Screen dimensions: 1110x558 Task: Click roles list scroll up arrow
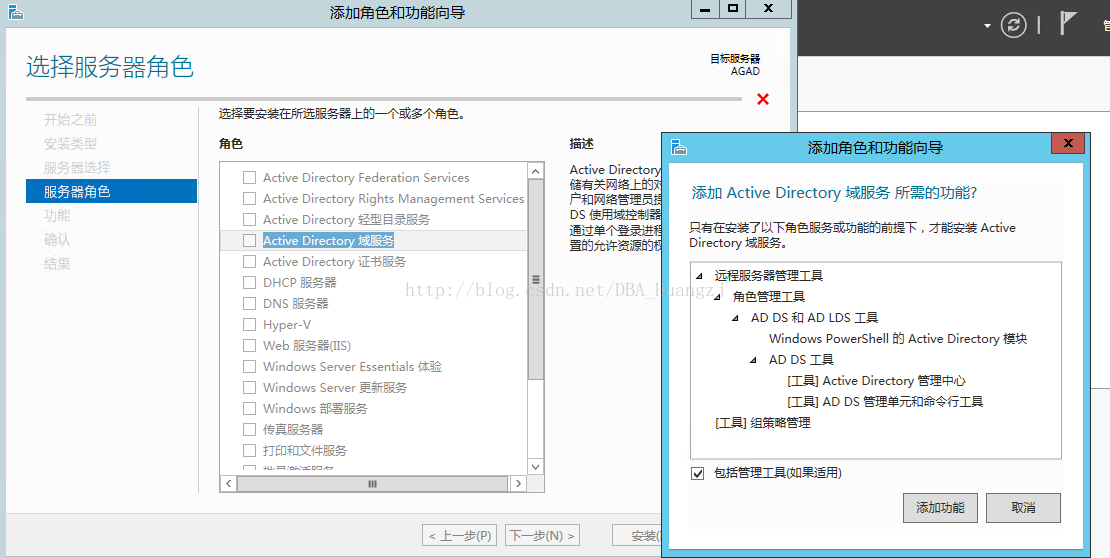tap(536, 171)
